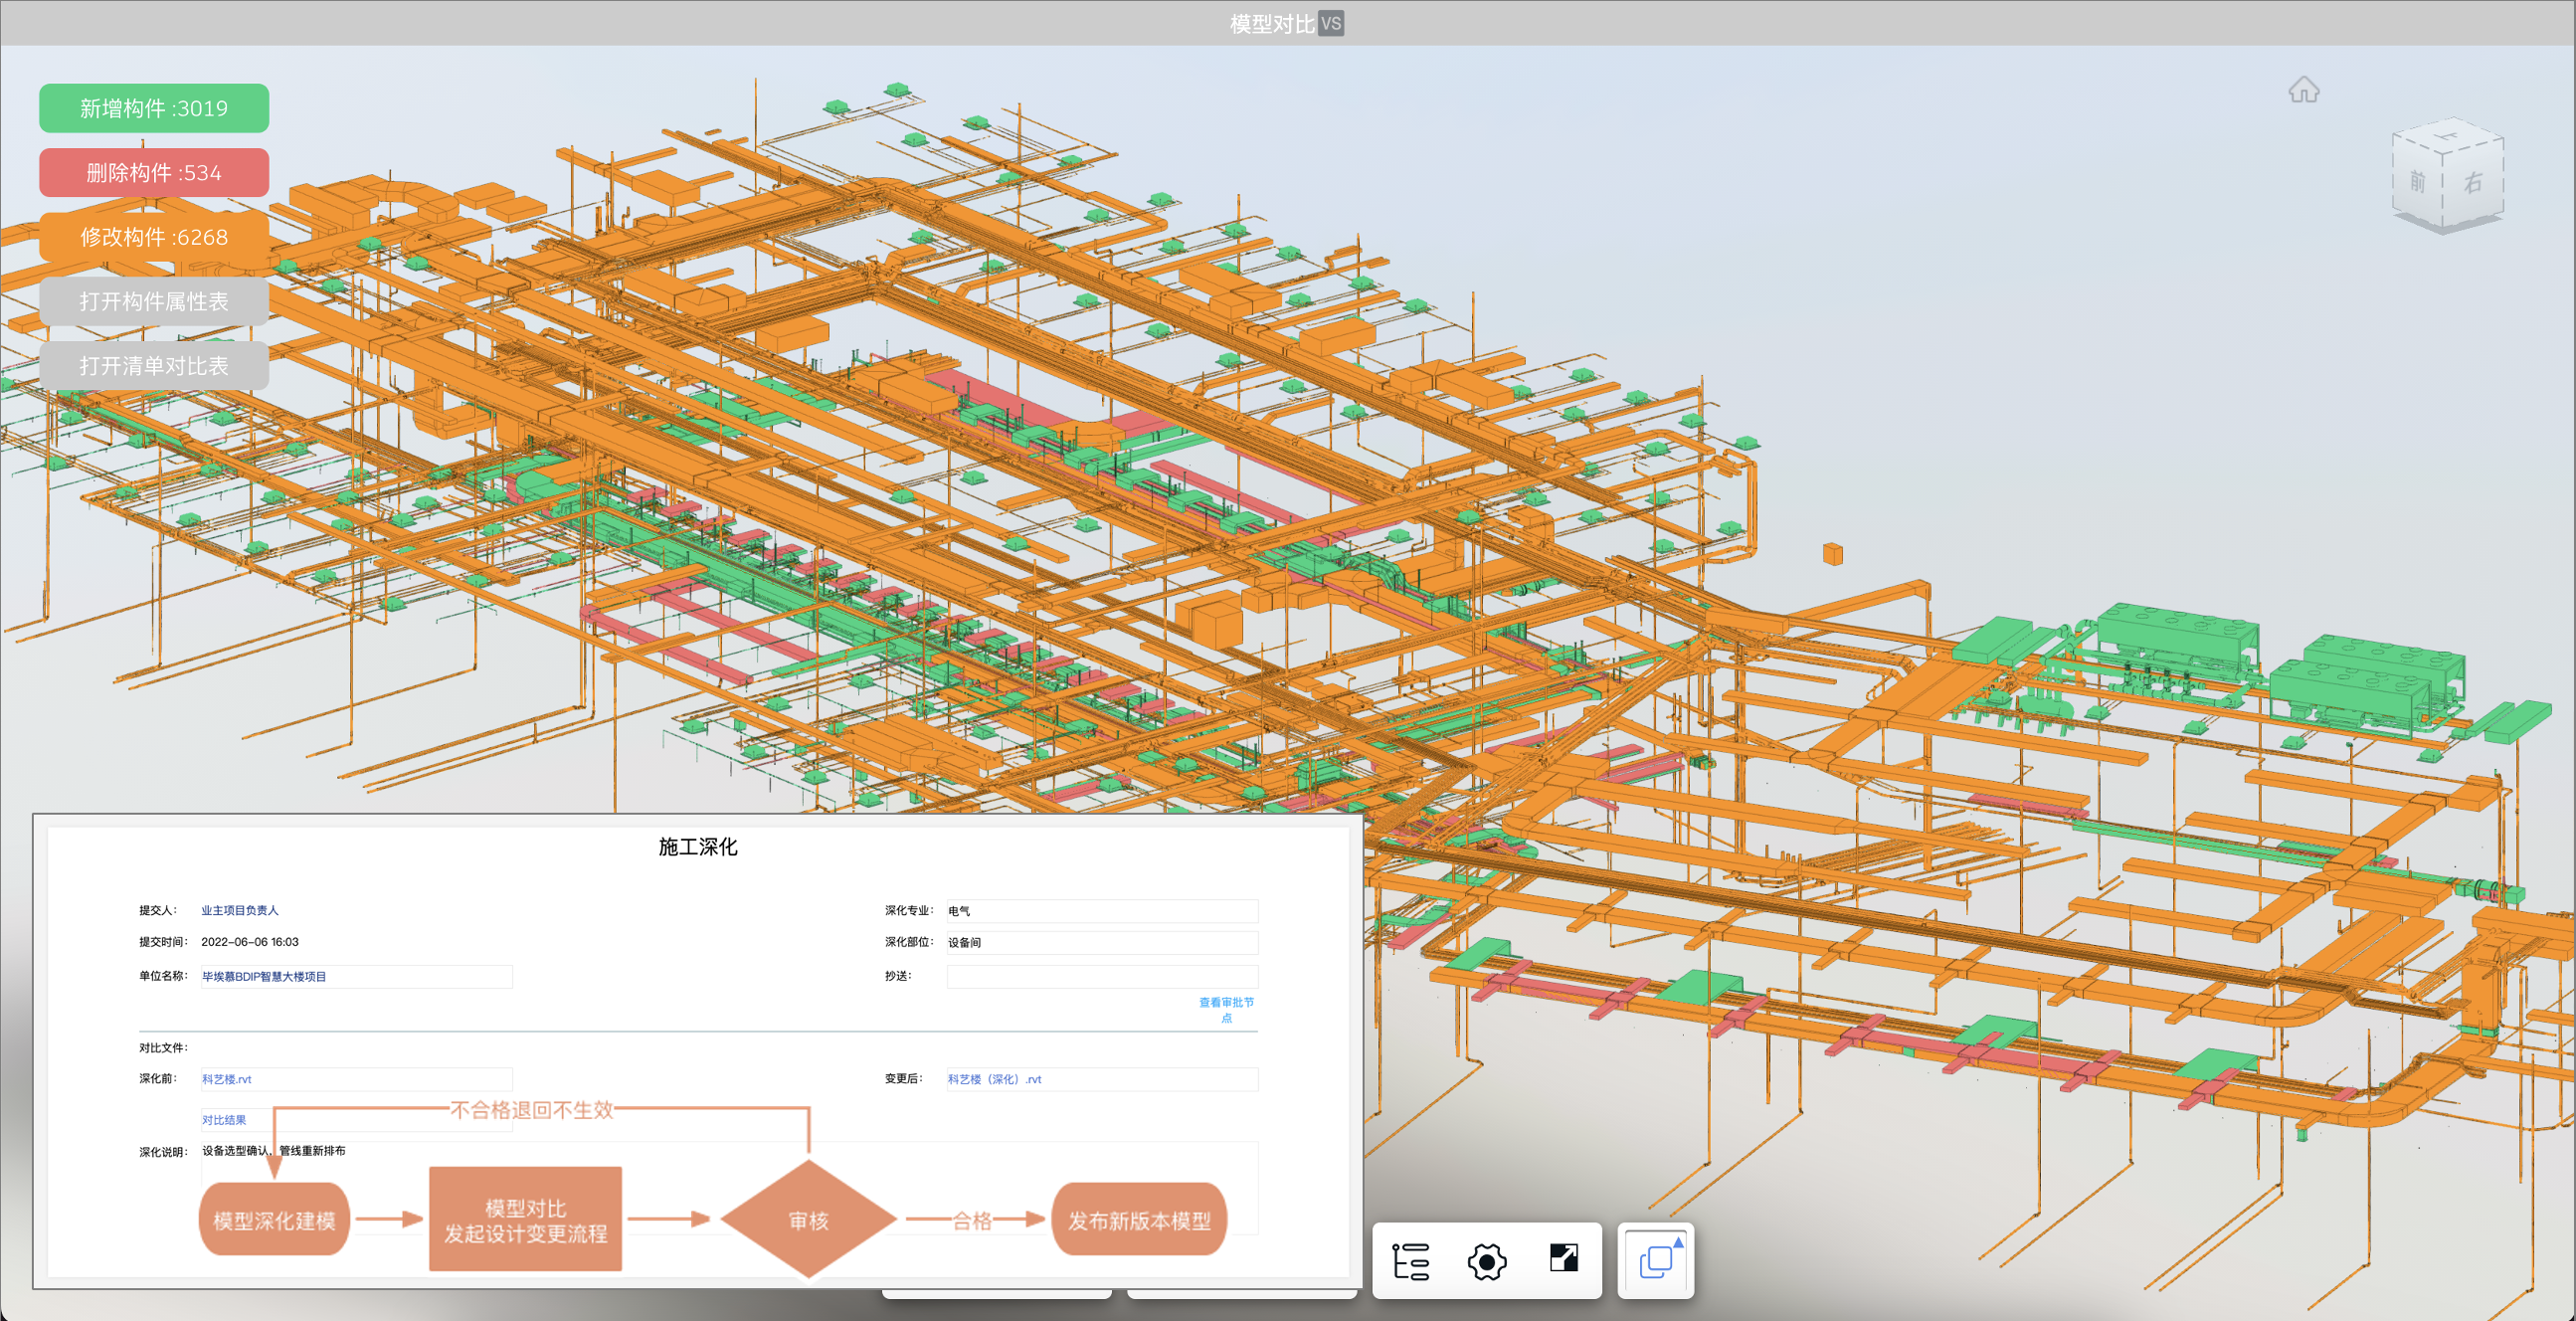
Task: Click the 模型深化建模 flowchart node
Action: (274, 1220)
